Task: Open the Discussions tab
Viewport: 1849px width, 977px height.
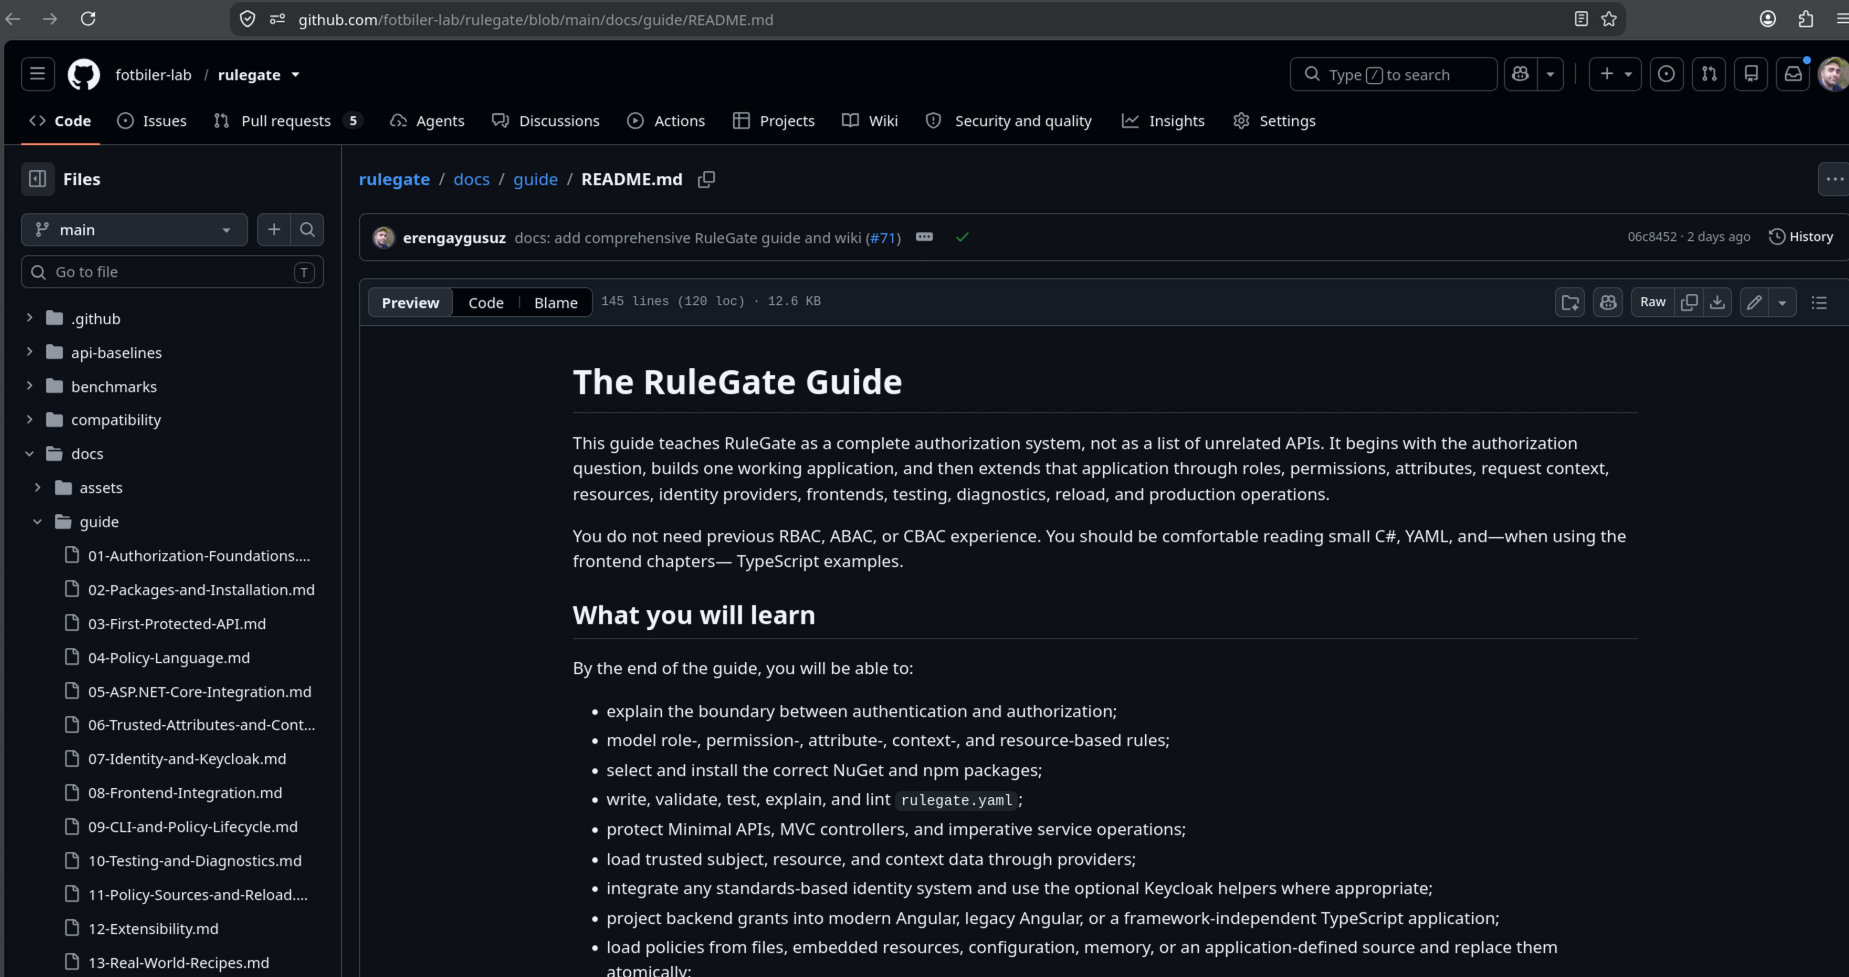Action: pos(546,120)
